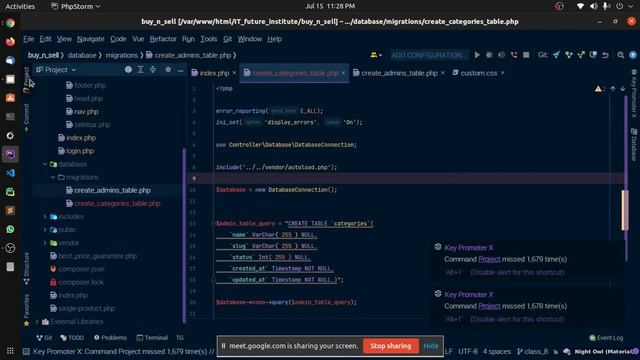
Task: Click Activities in top bar
Action: pyautogui.click(x=20, y=6)
